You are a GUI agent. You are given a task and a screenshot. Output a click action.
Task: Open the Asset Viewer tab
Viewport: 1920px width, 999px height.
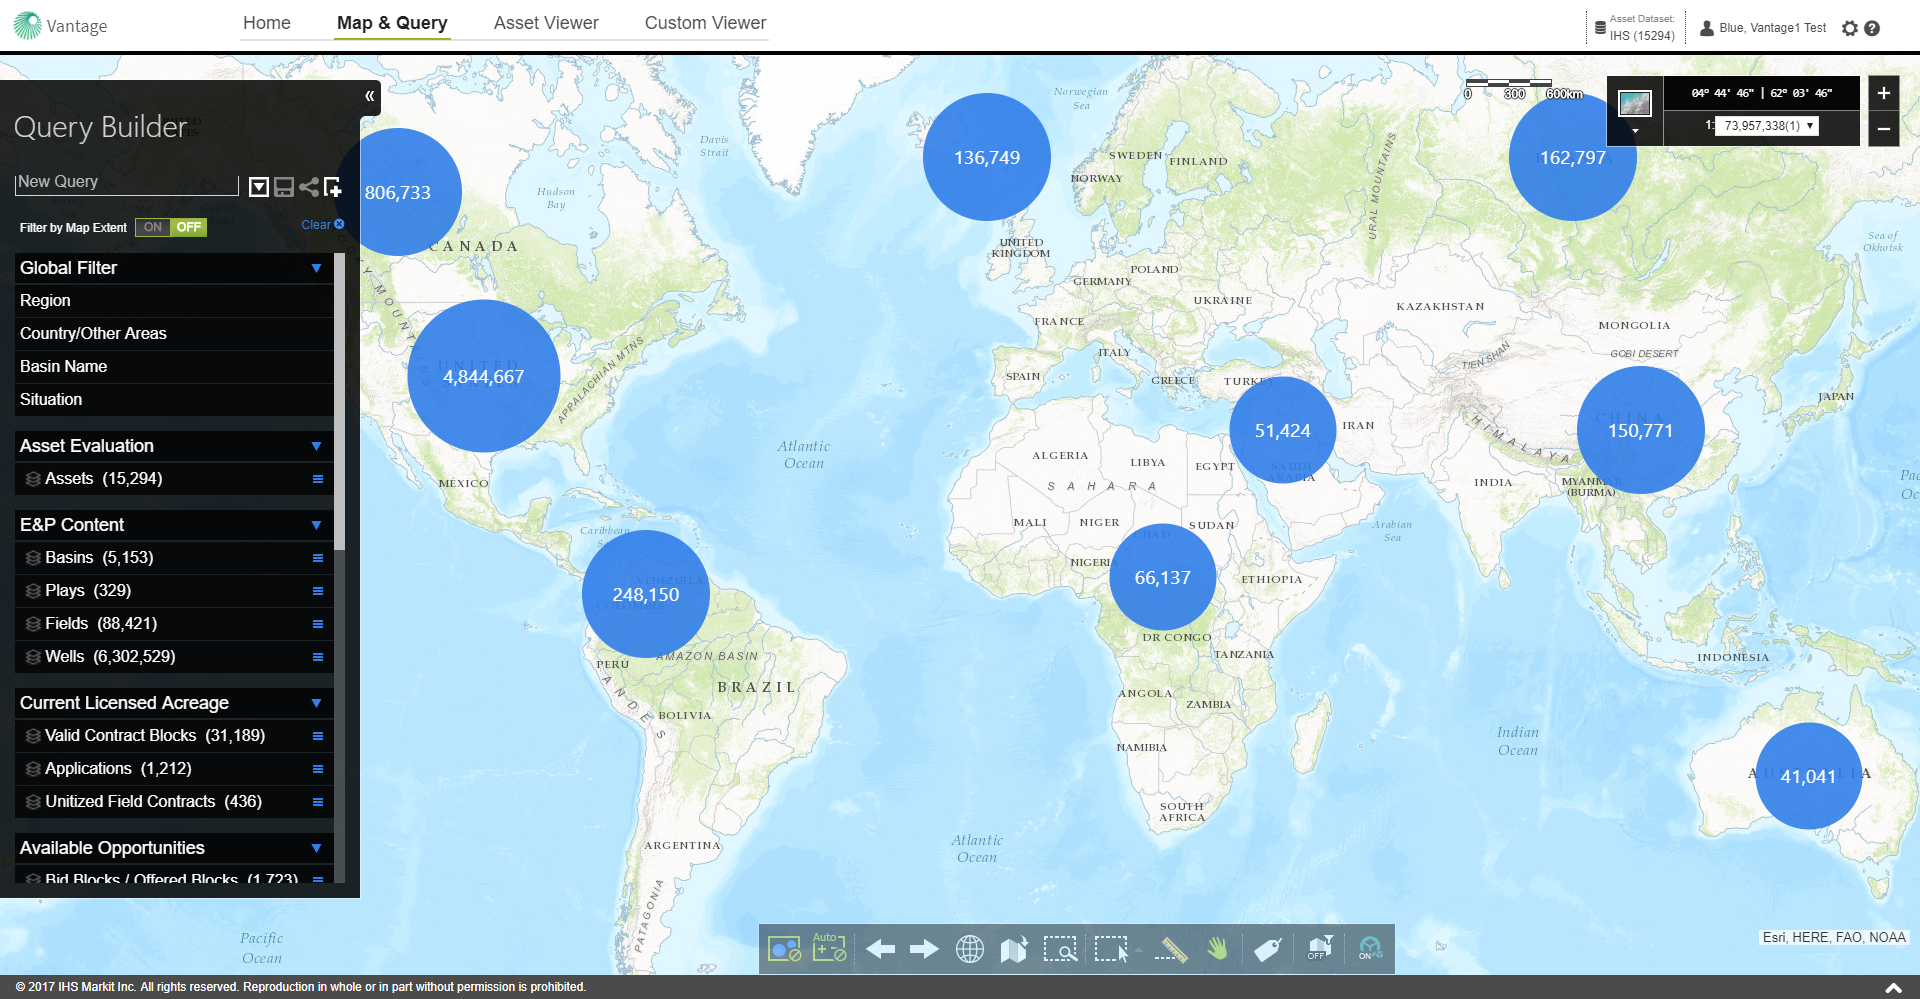[x=546, y=23]
